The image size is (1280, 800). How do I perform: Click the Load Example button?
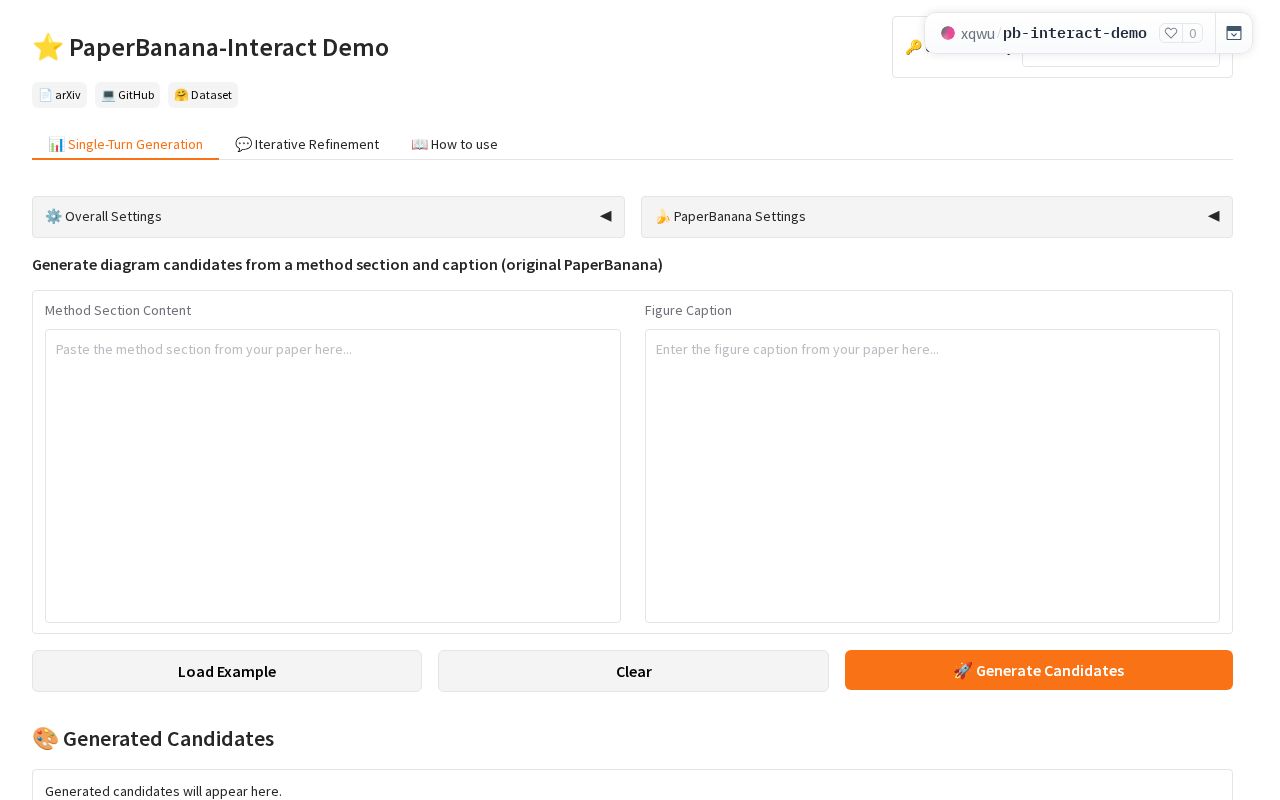(x=227, y=671)
